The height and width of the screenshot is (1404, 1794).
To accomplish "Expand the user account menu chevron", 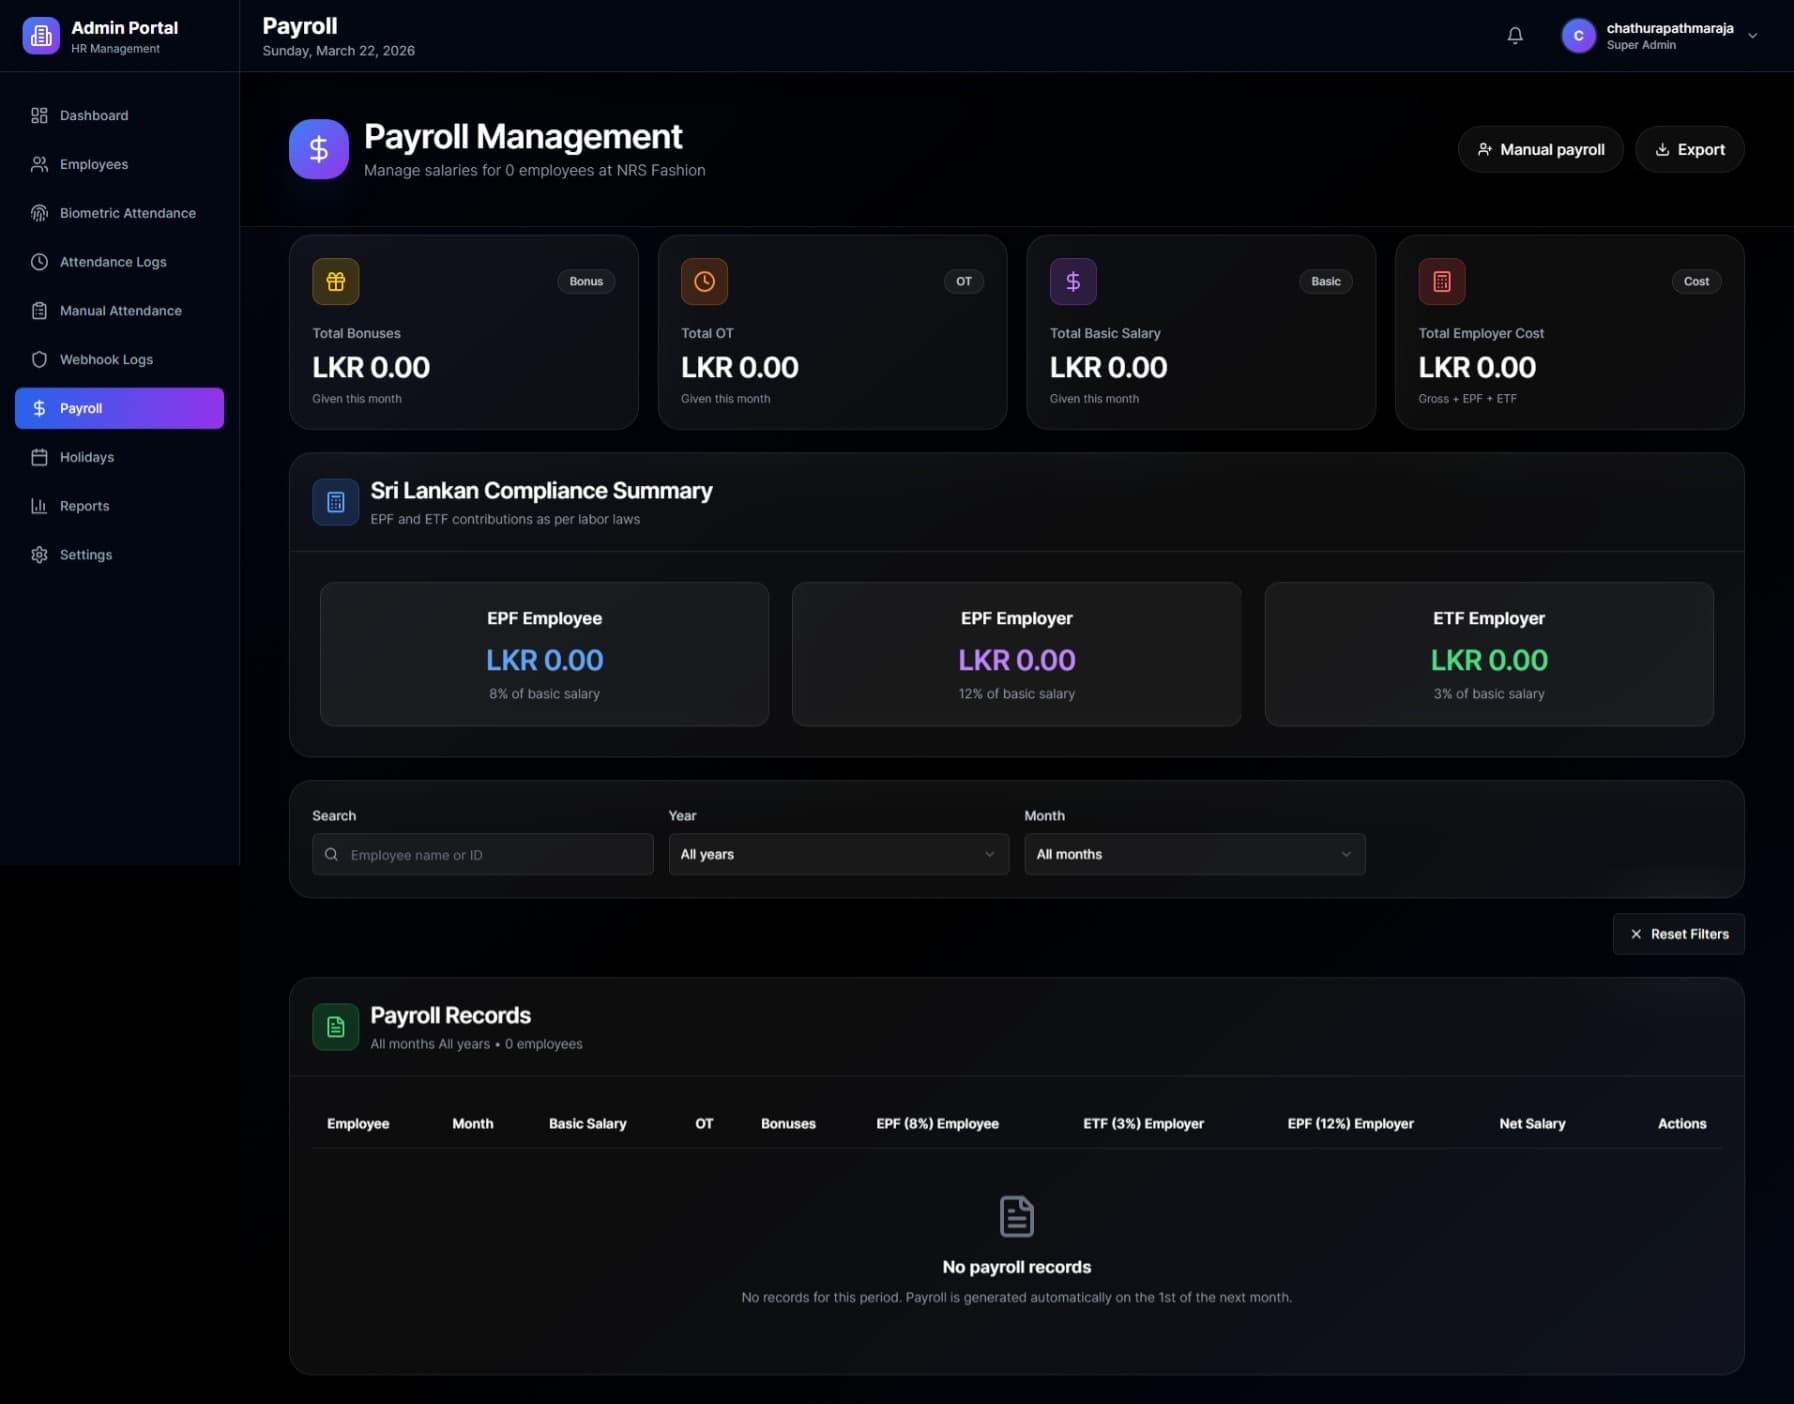I will click(x=1752, y=35).
